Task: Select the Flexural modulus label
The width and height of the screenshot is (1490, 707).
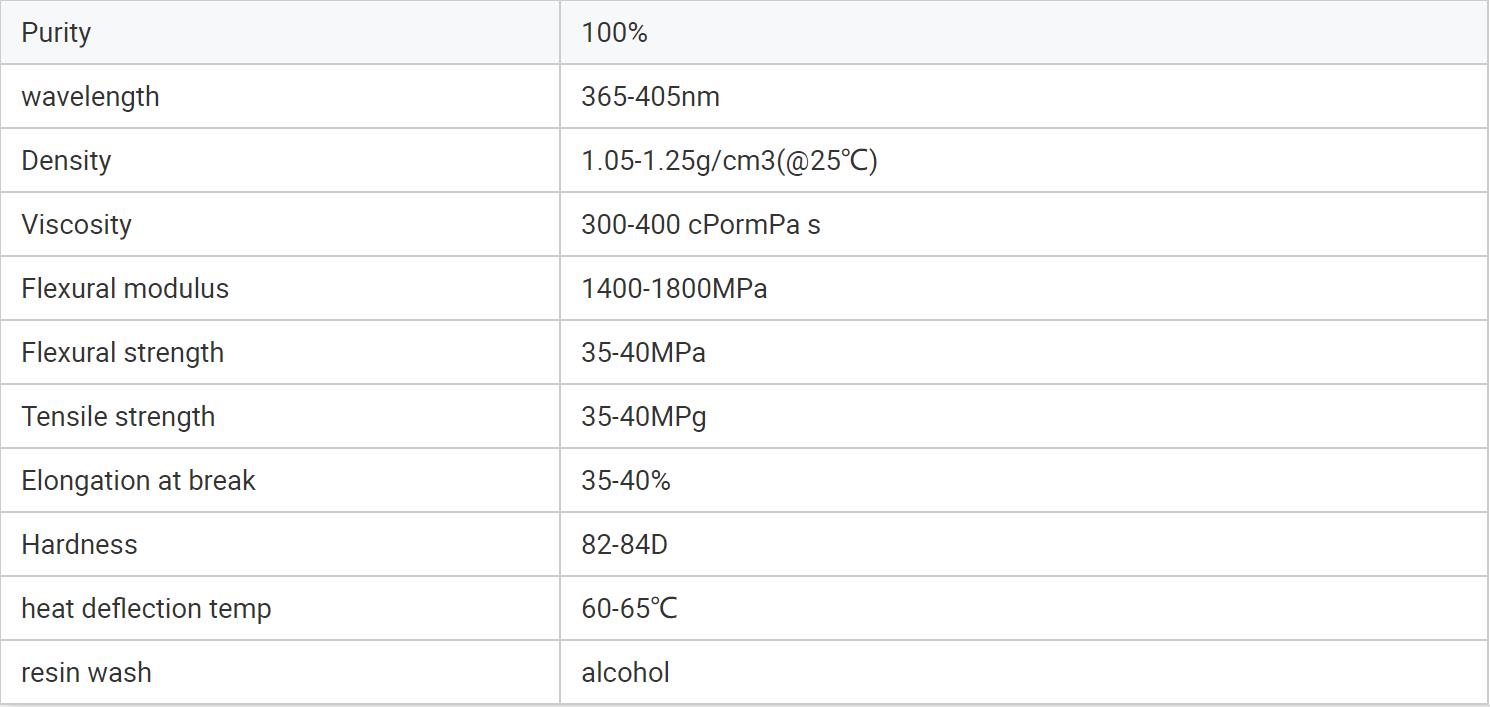Action: pos(125,289)
